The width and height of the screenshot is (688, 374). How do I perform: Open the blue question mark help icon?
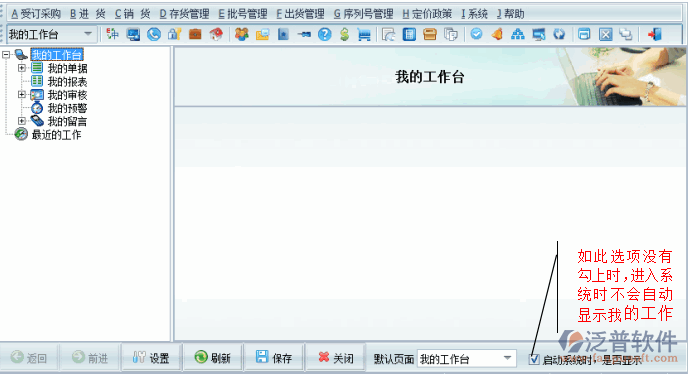tap(325, 34)
